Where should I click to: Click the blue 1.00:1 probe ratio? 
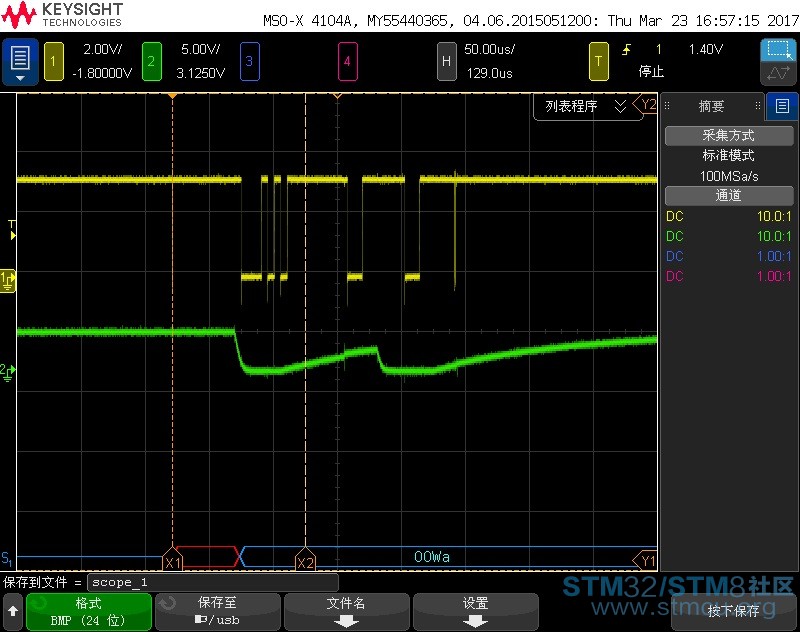(x=773, y=256)
